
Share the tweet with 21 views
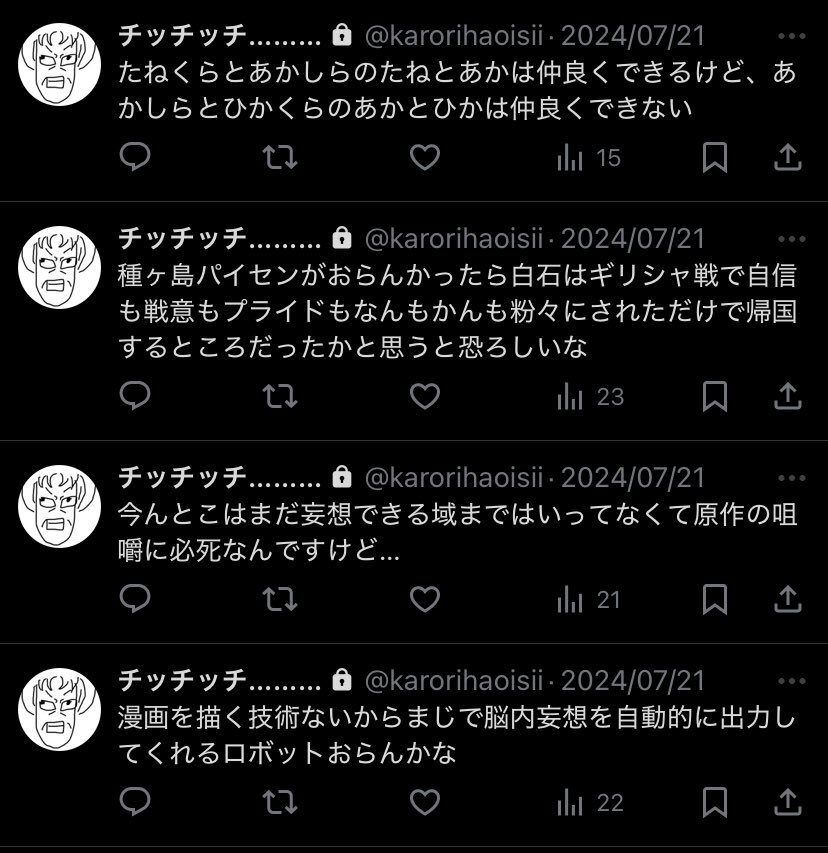788,599
